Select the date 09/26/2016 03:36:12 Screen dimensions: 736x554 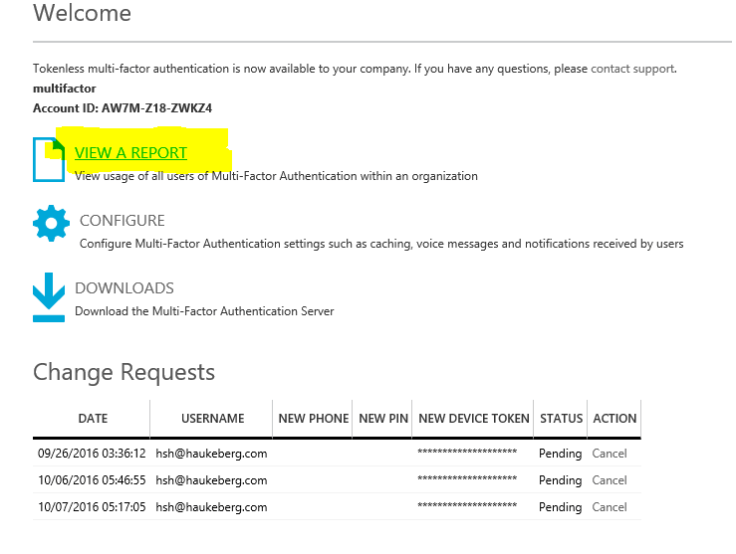(92, 454)
